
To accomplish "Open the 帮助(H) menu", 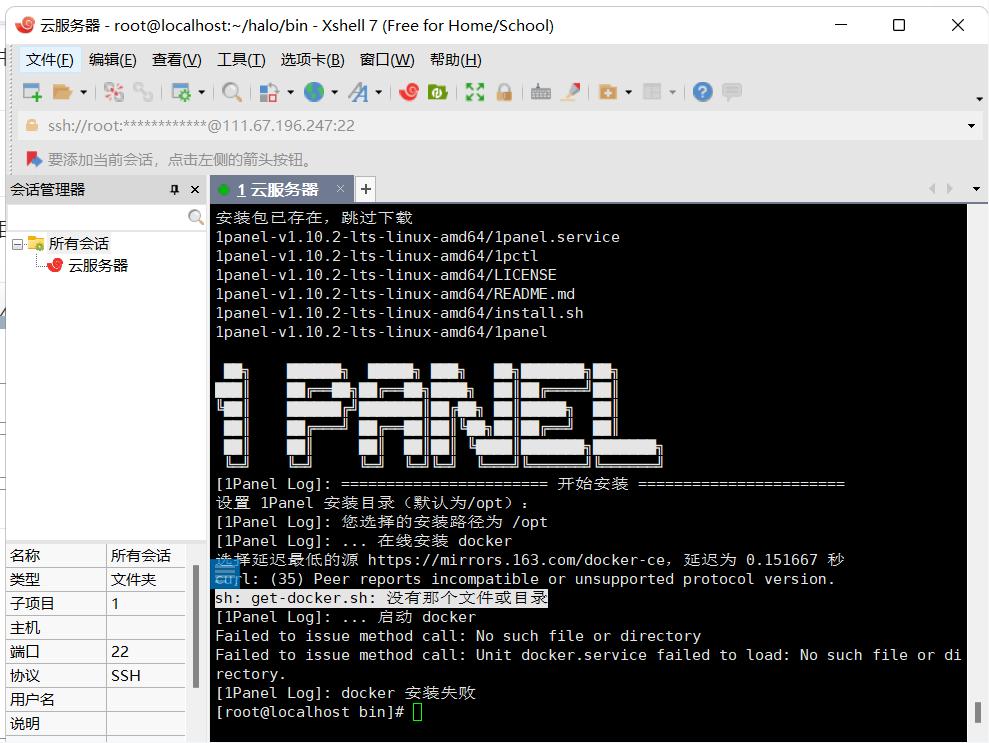I will tap(456, 60).
